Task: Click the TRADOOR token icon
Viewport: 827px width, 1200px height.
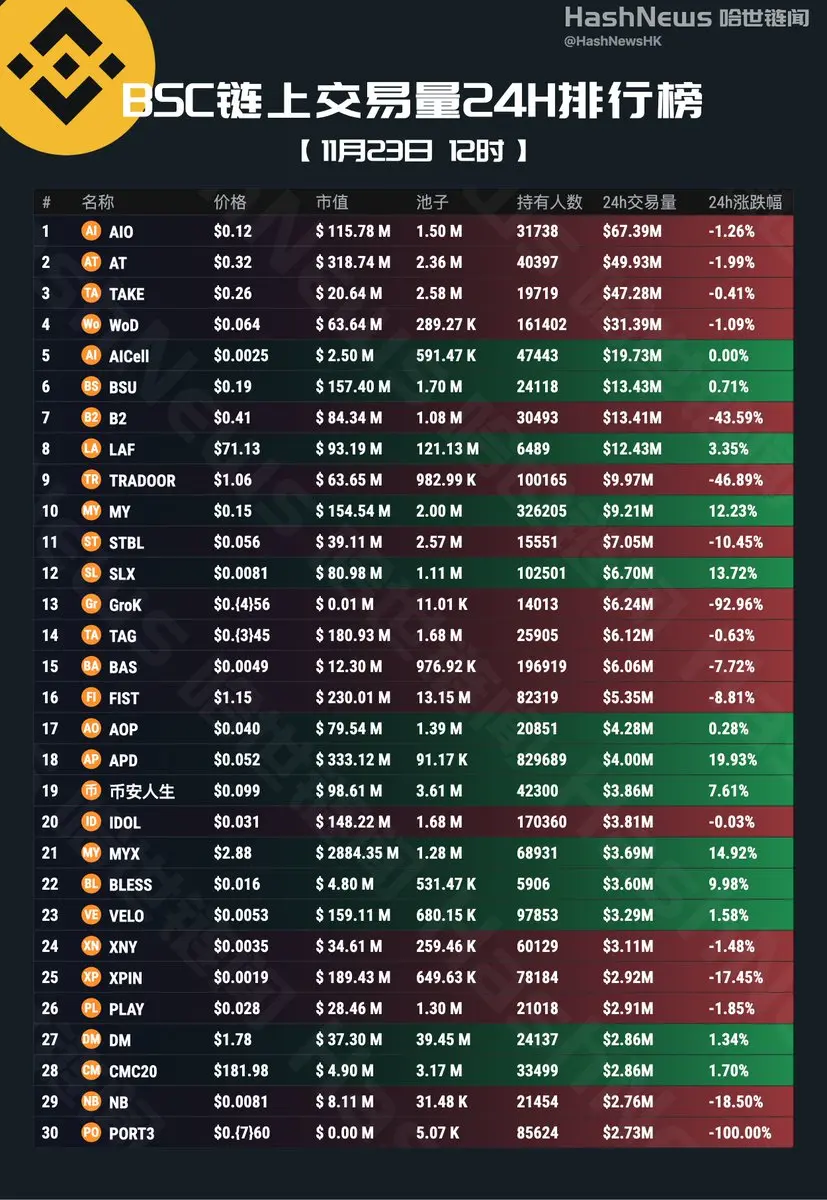Action: (x=91, y=480)
